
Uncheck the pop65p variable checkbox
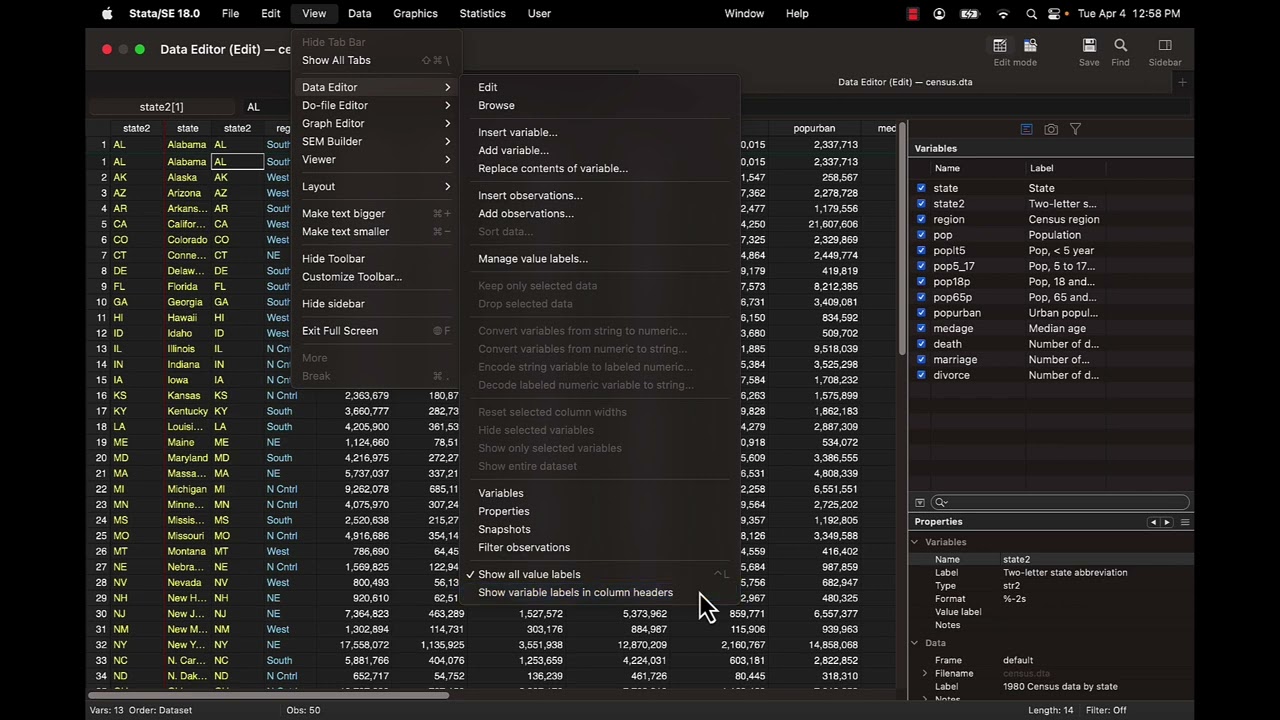tap(921, 297)
